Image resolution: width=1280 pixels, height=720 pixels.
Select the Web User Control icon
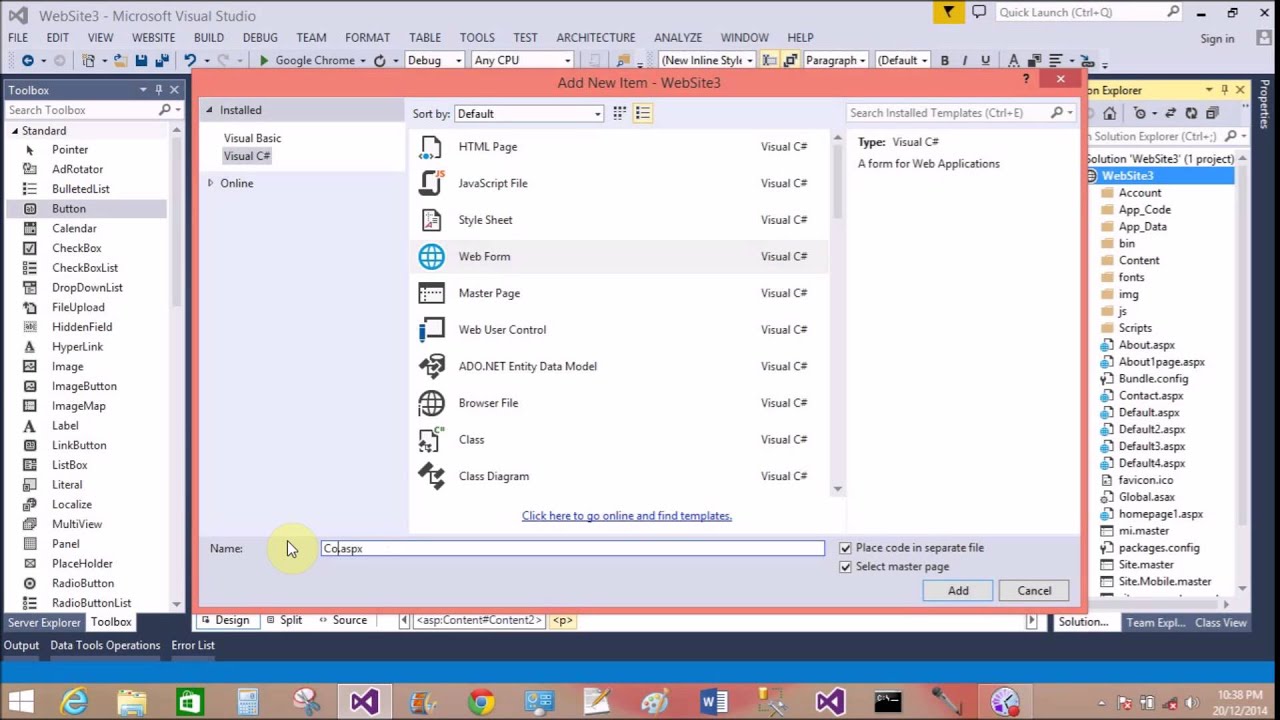(431, 330)
